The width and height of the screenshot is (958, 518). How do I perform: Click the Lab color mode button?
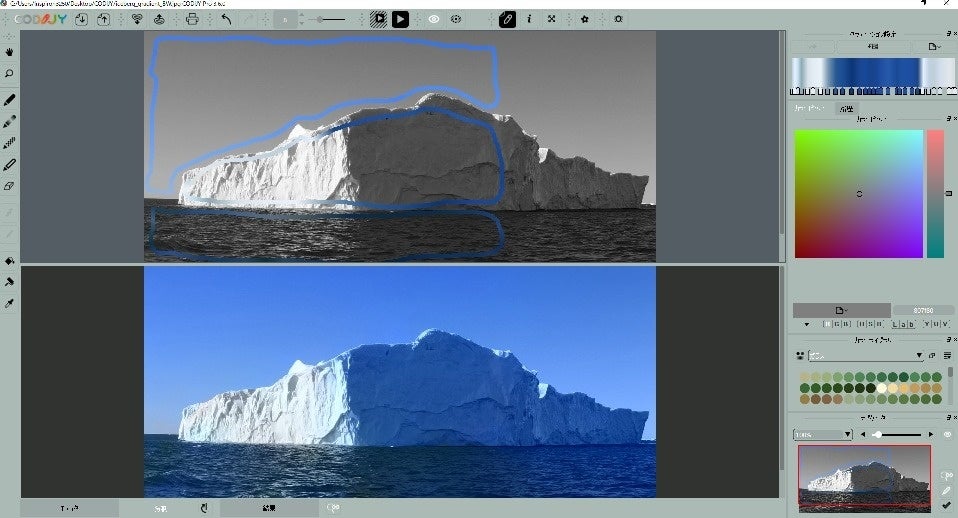tap(903, 324)
